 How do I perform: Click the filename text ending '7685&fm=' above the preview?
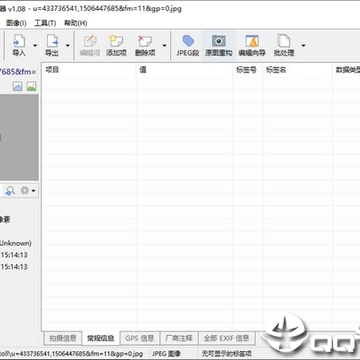[18, 71]
